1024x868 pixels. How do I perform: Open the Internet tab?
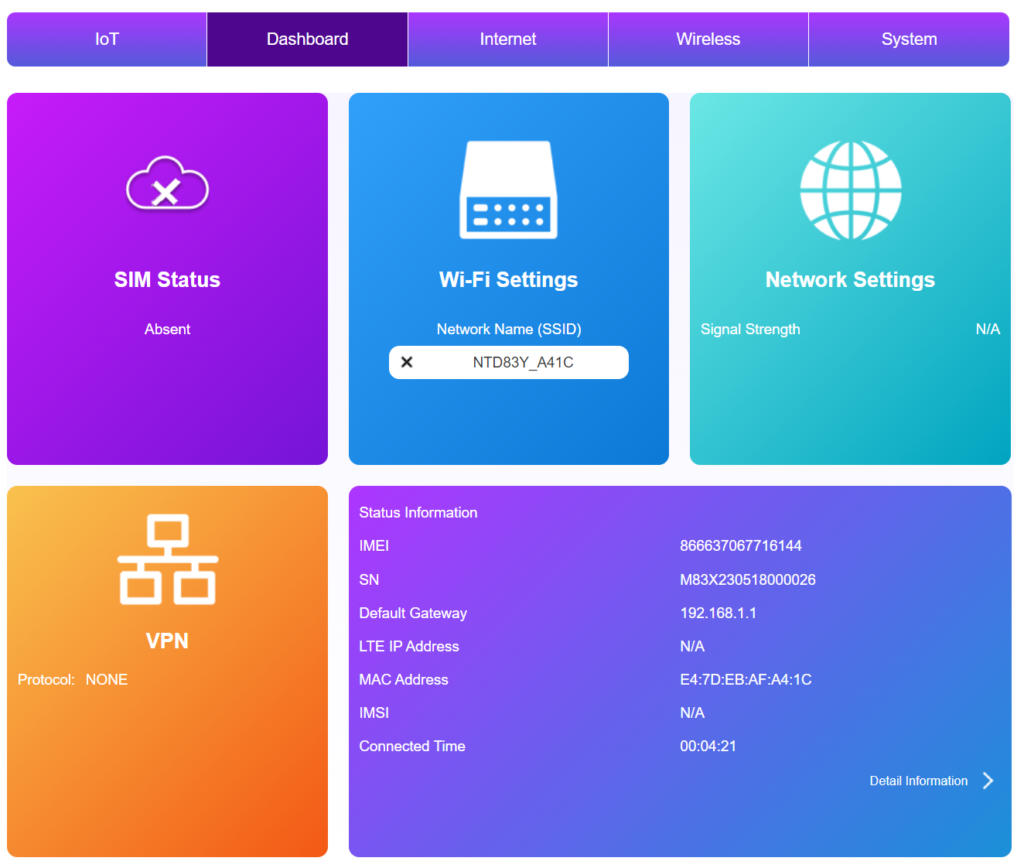click(508, 39)
